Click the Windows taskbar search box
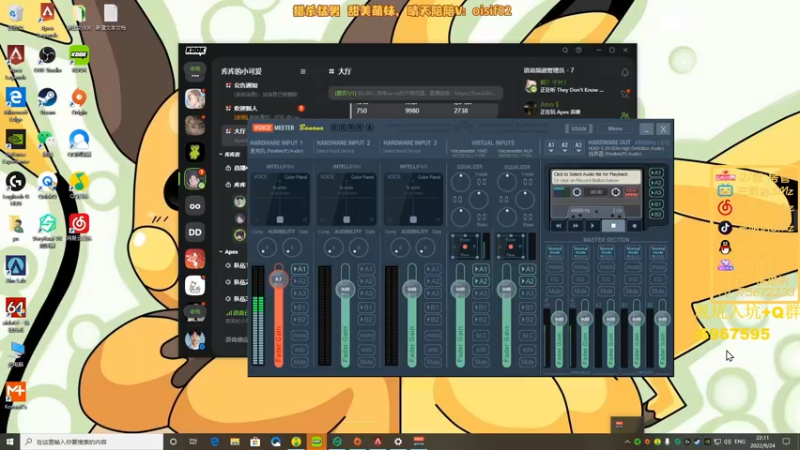Screen dimensions: 800x450 coord(92,441)
